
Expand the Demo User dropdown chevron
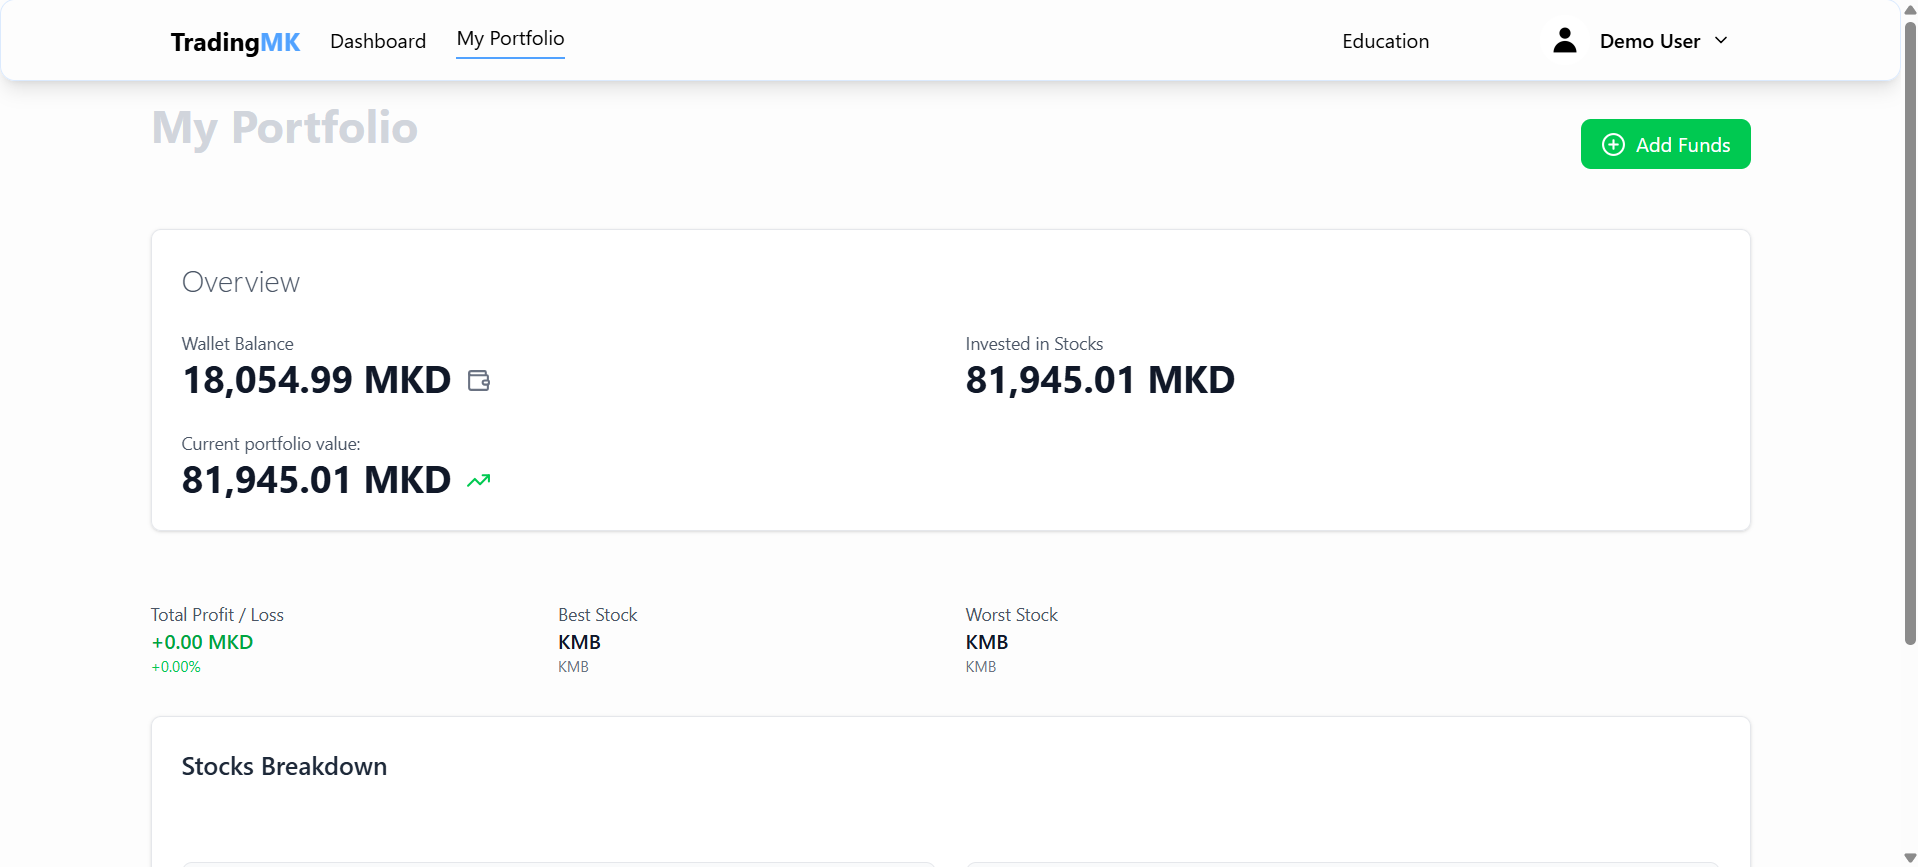click(1721, 41)
